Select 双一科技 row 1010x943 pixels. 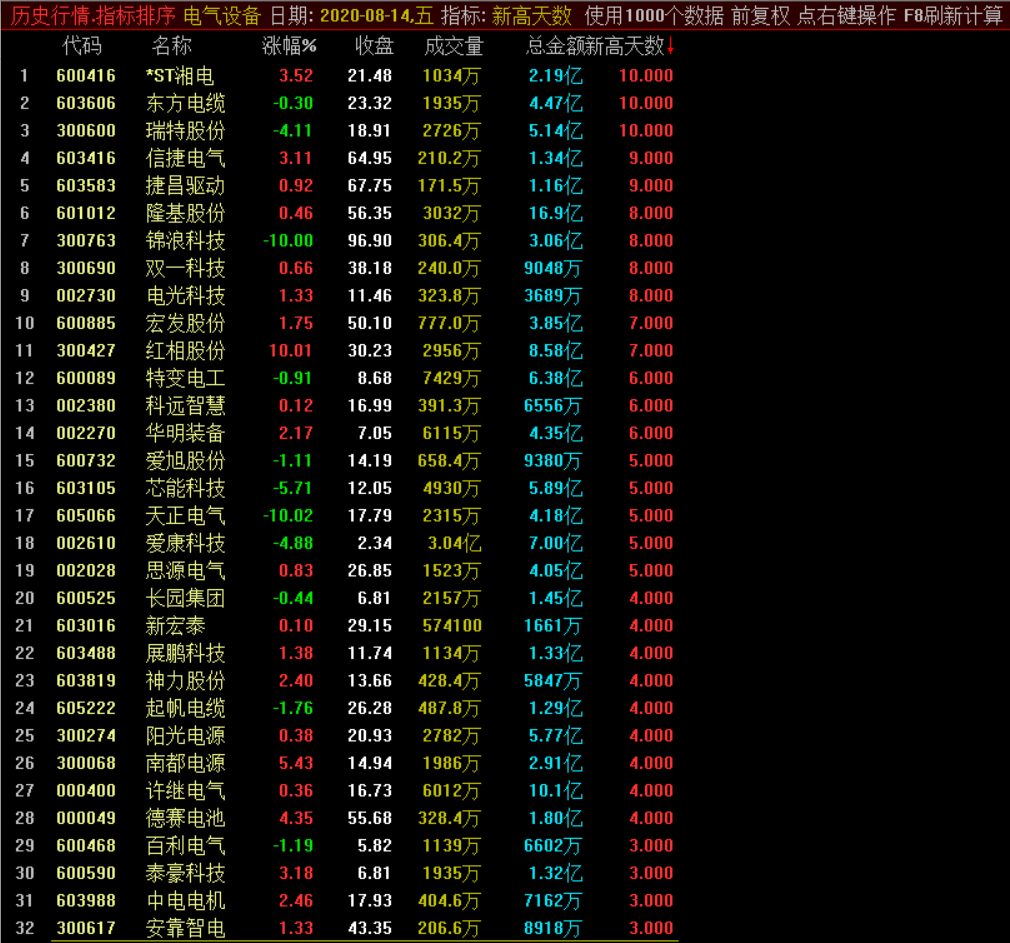[x=186, y=269]
